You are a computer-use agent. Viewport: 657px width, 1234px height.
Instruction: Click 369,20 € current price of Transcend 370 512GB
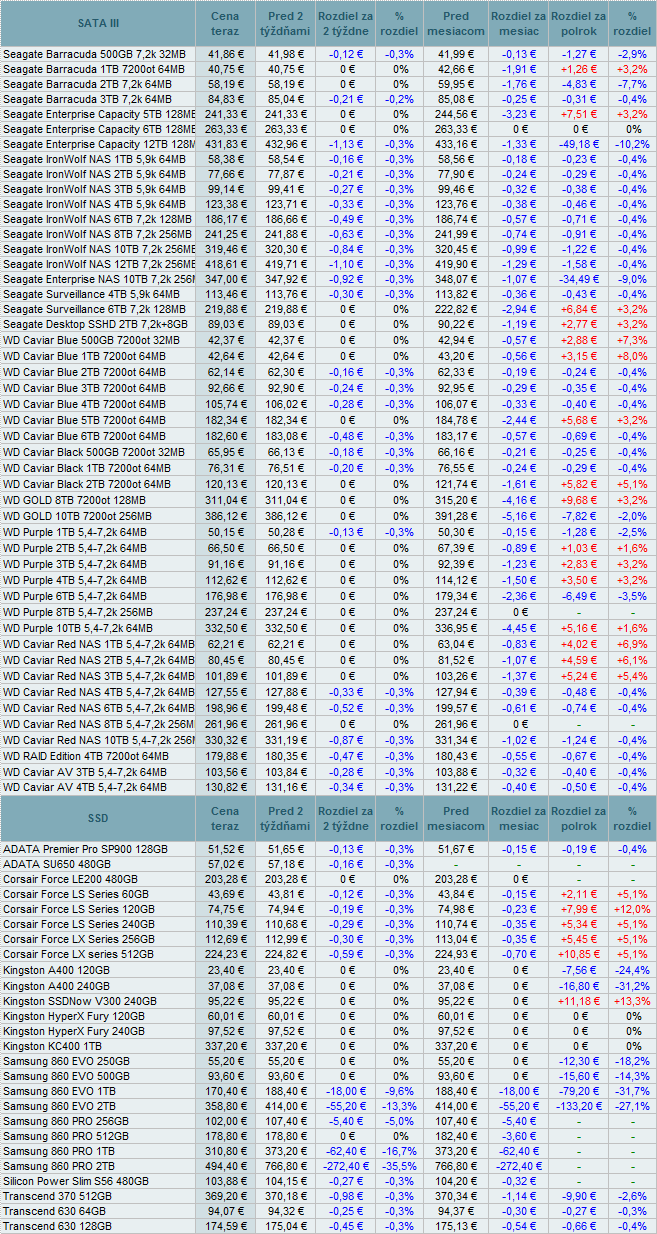click(x=225, y=1197)
